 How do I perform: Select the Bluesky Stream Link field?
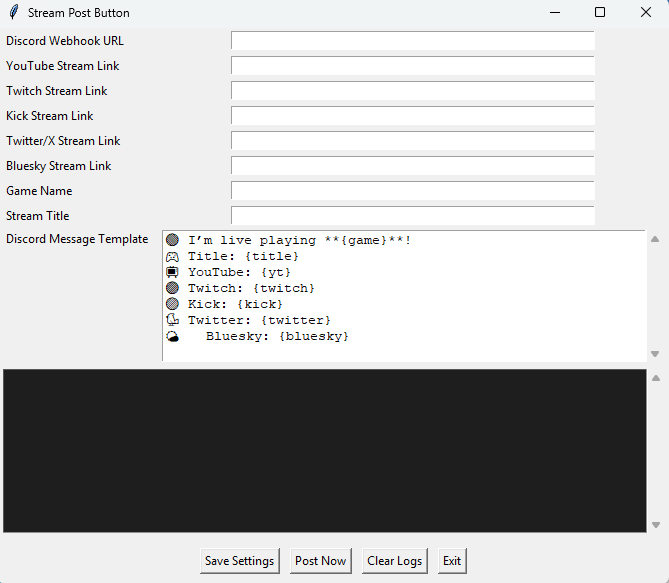[413, 166]
